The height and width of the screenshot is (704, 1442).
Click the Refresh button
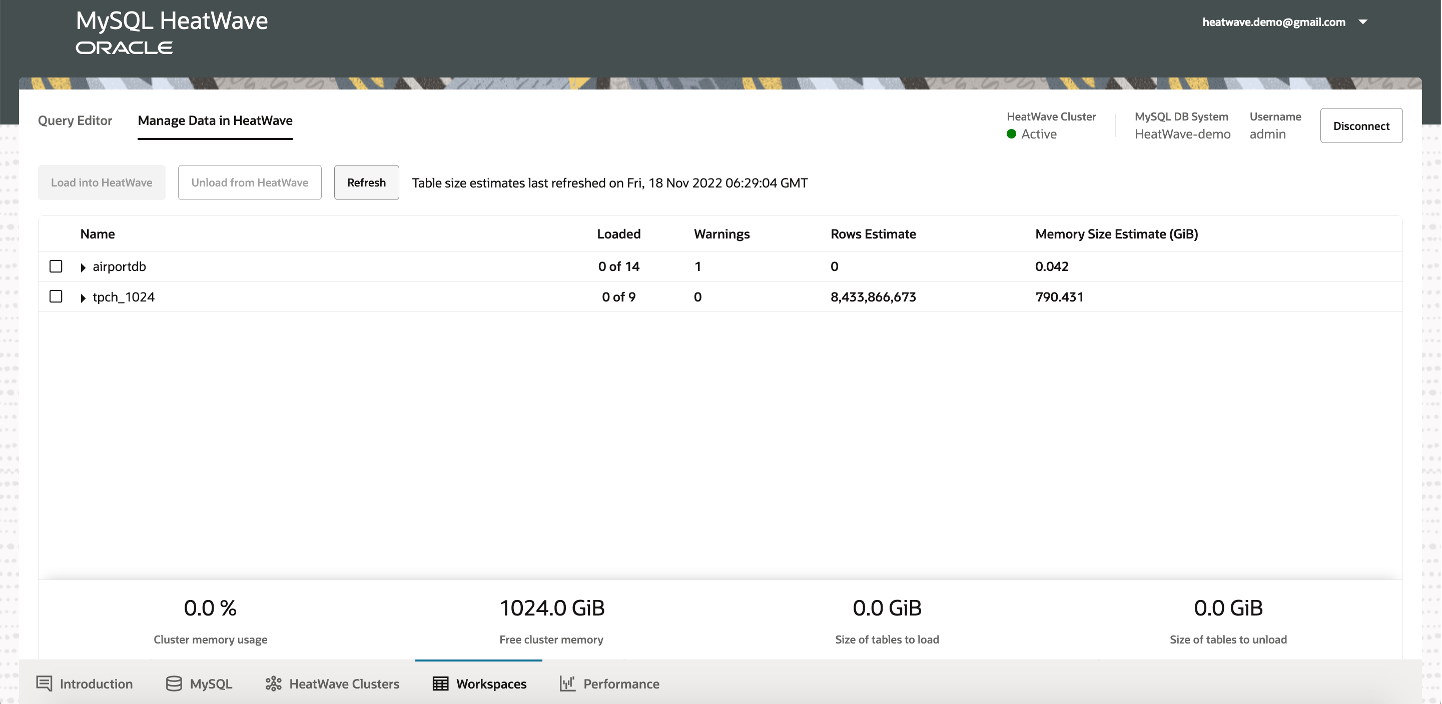(366, 182)
